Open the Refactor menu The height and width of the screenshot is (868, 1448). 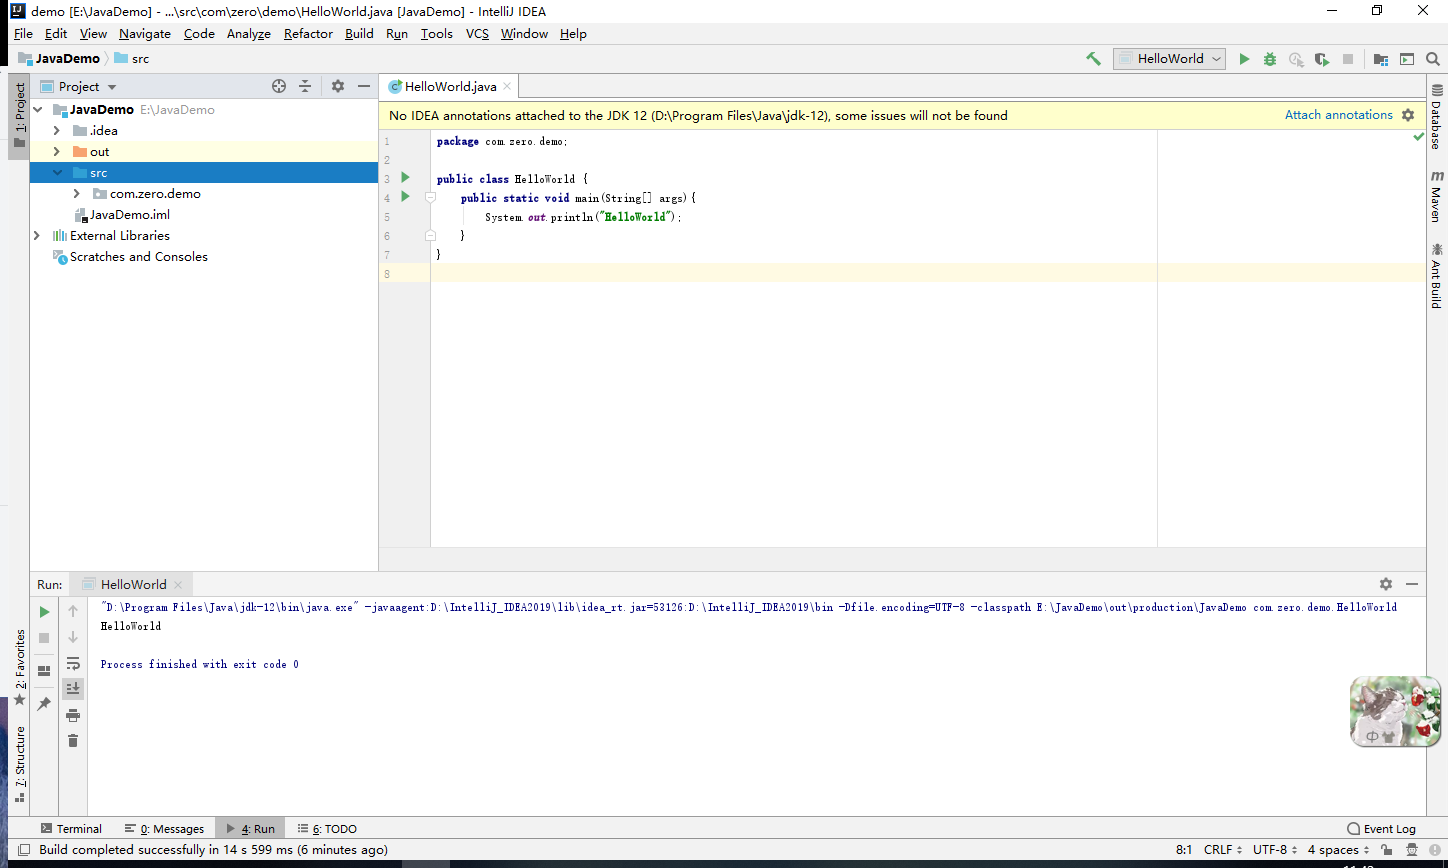[x=308, y=34]
